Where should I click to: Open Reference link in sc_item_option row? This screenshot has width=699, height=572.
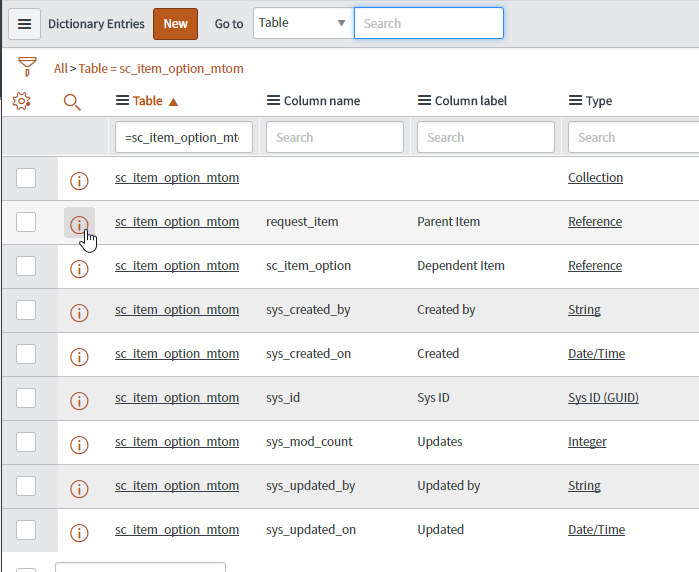pyautogui.click(x=595, y=266)
